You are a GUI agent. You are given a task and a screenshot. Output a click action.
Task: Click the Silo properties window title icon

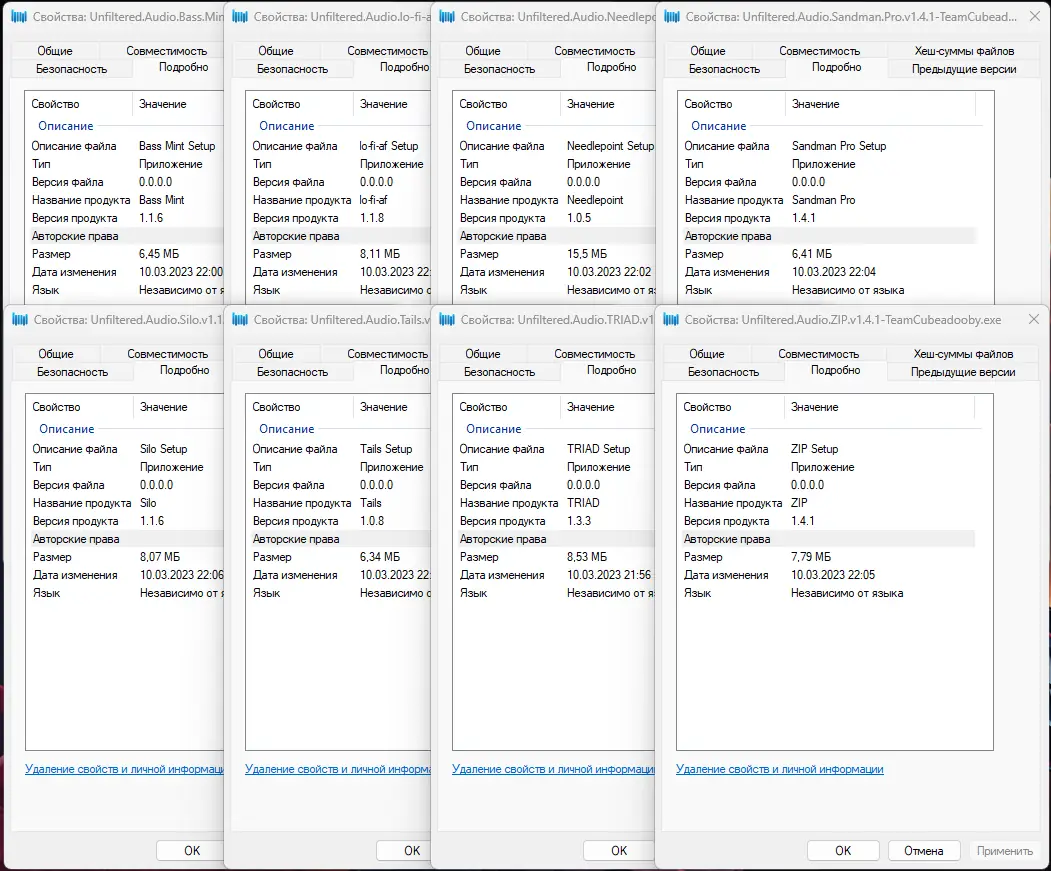click(20, 320)
